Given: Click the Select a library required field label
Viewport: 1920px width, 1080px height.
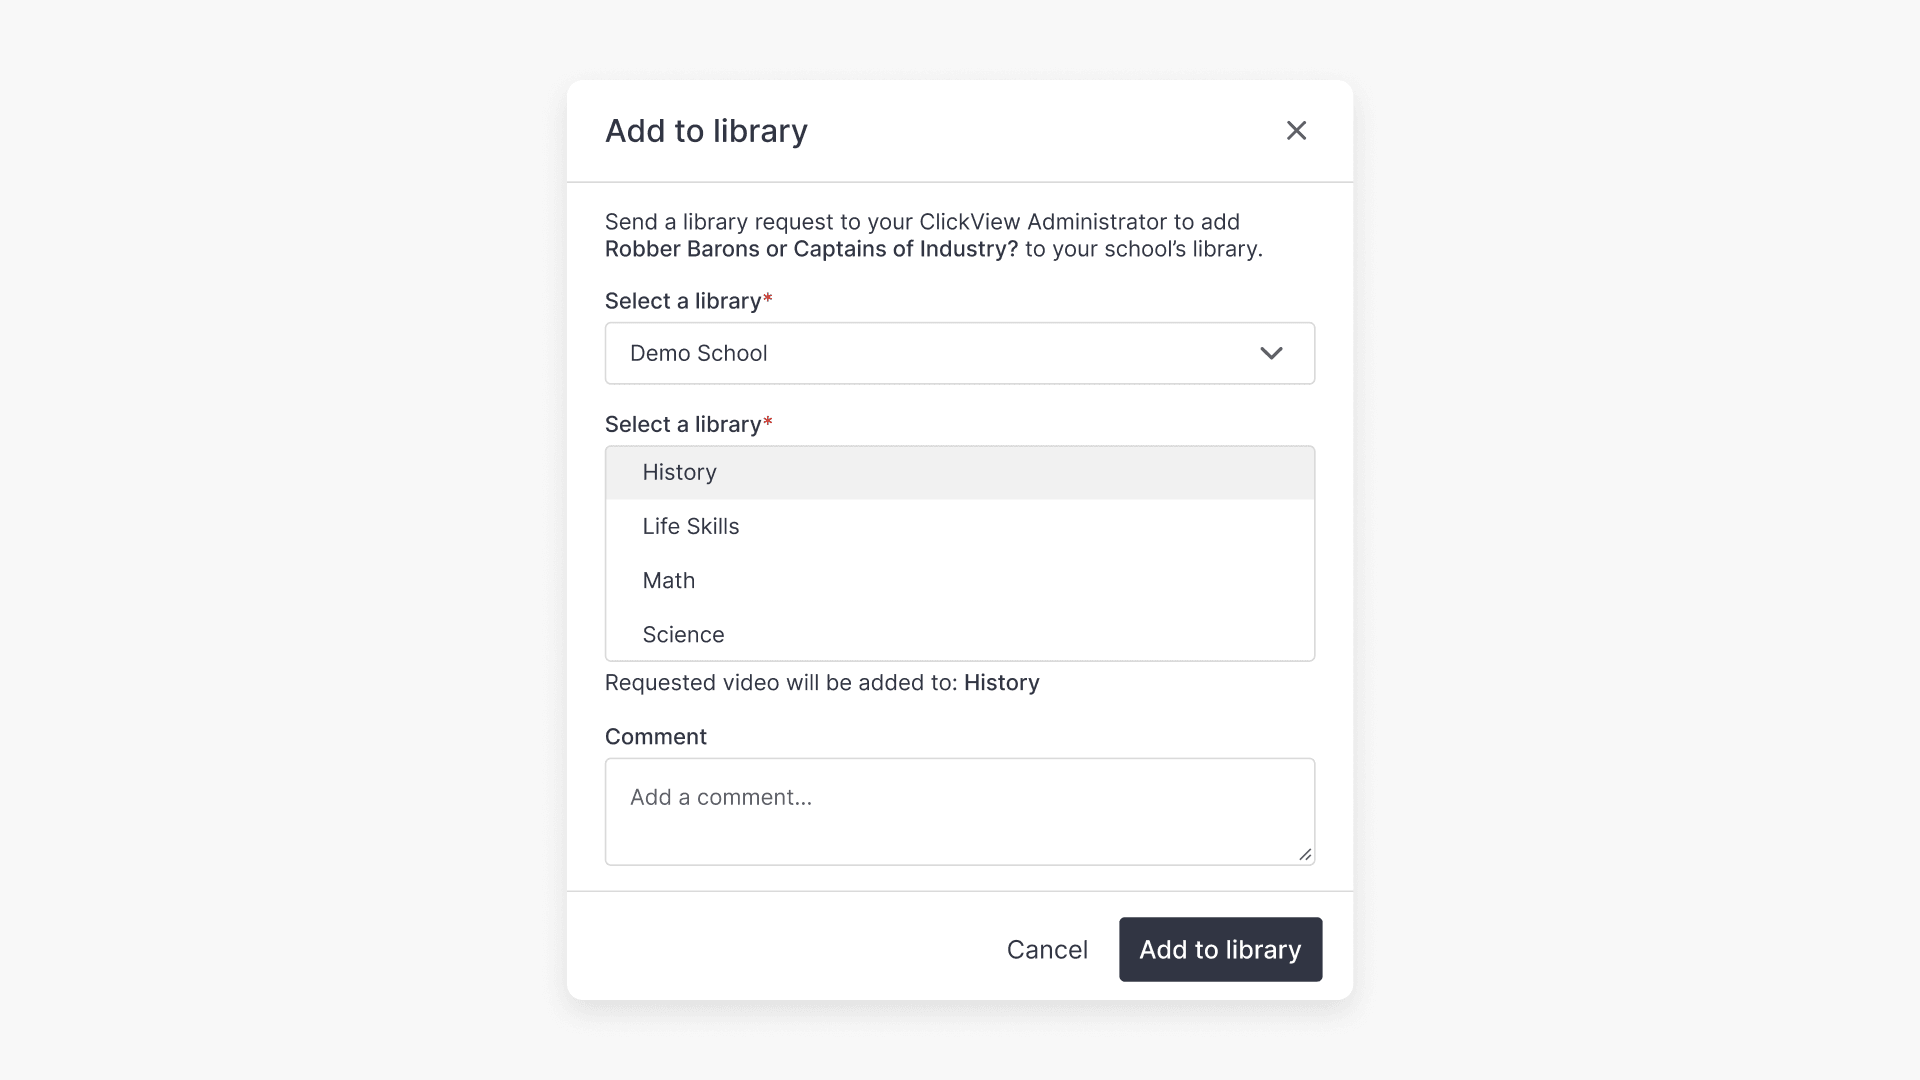Looking at the screenshot, I should 687,300.
